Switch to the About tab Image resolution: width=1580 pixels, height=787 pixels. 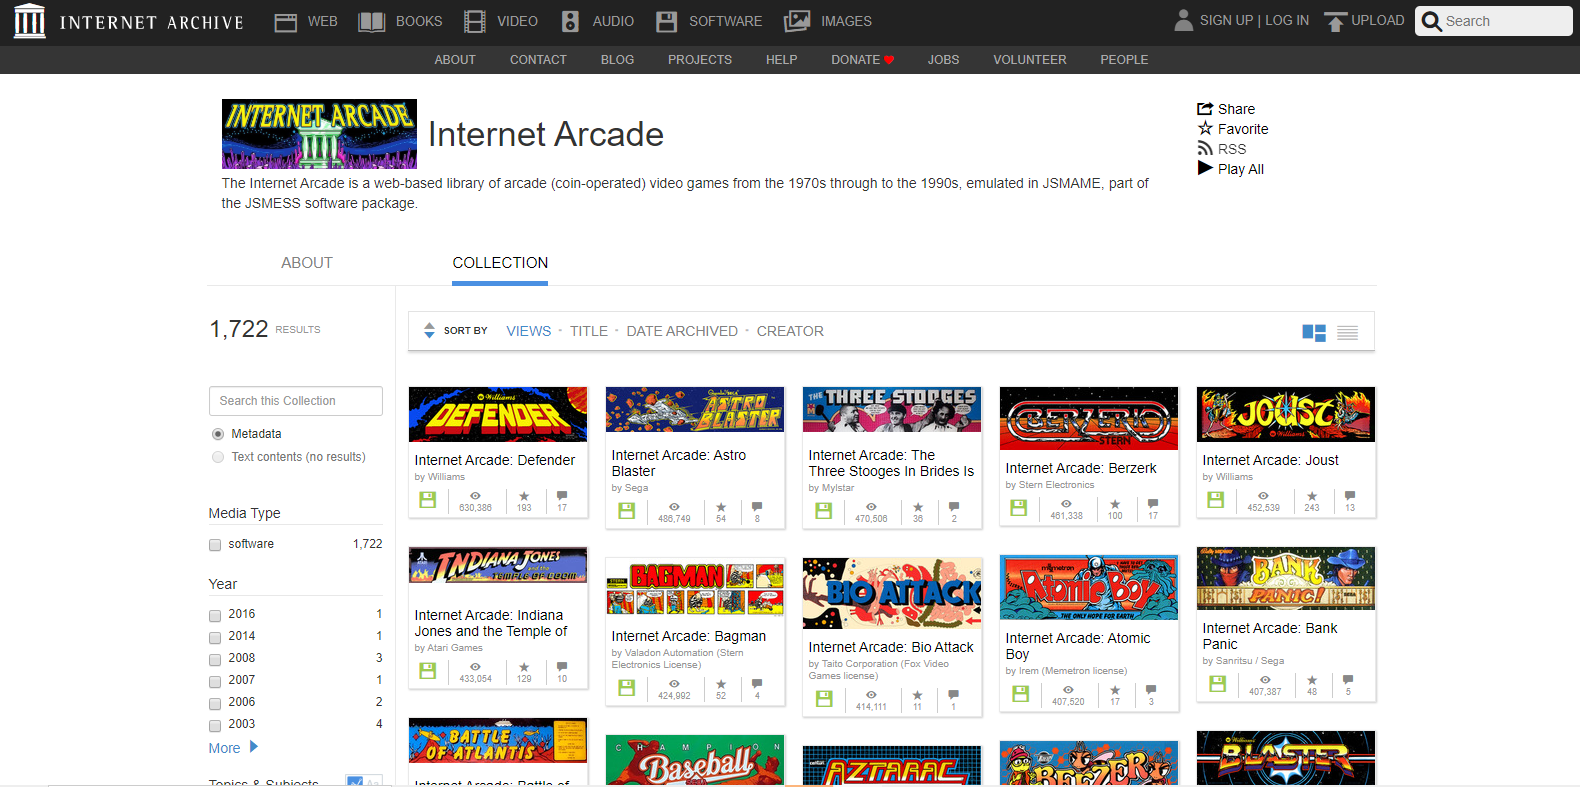click(x=307, y=263)
